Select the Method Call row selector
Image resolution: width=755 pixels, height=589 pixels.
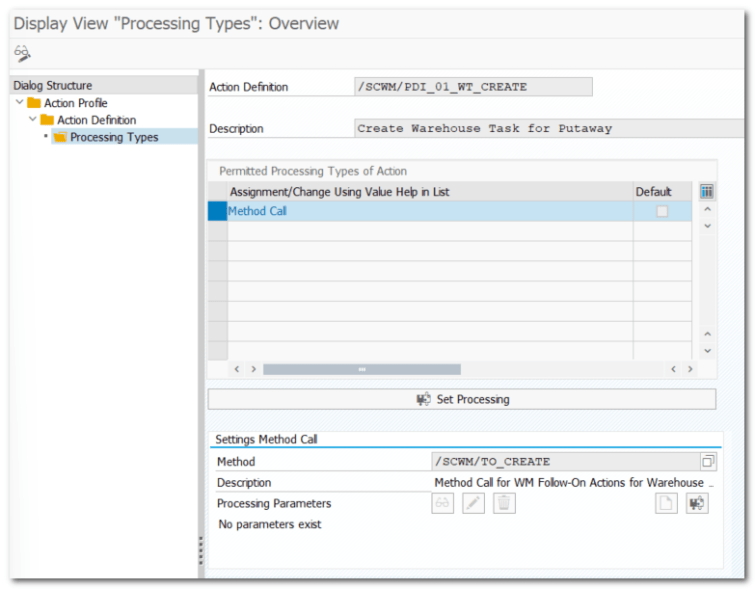click(218, 211)
